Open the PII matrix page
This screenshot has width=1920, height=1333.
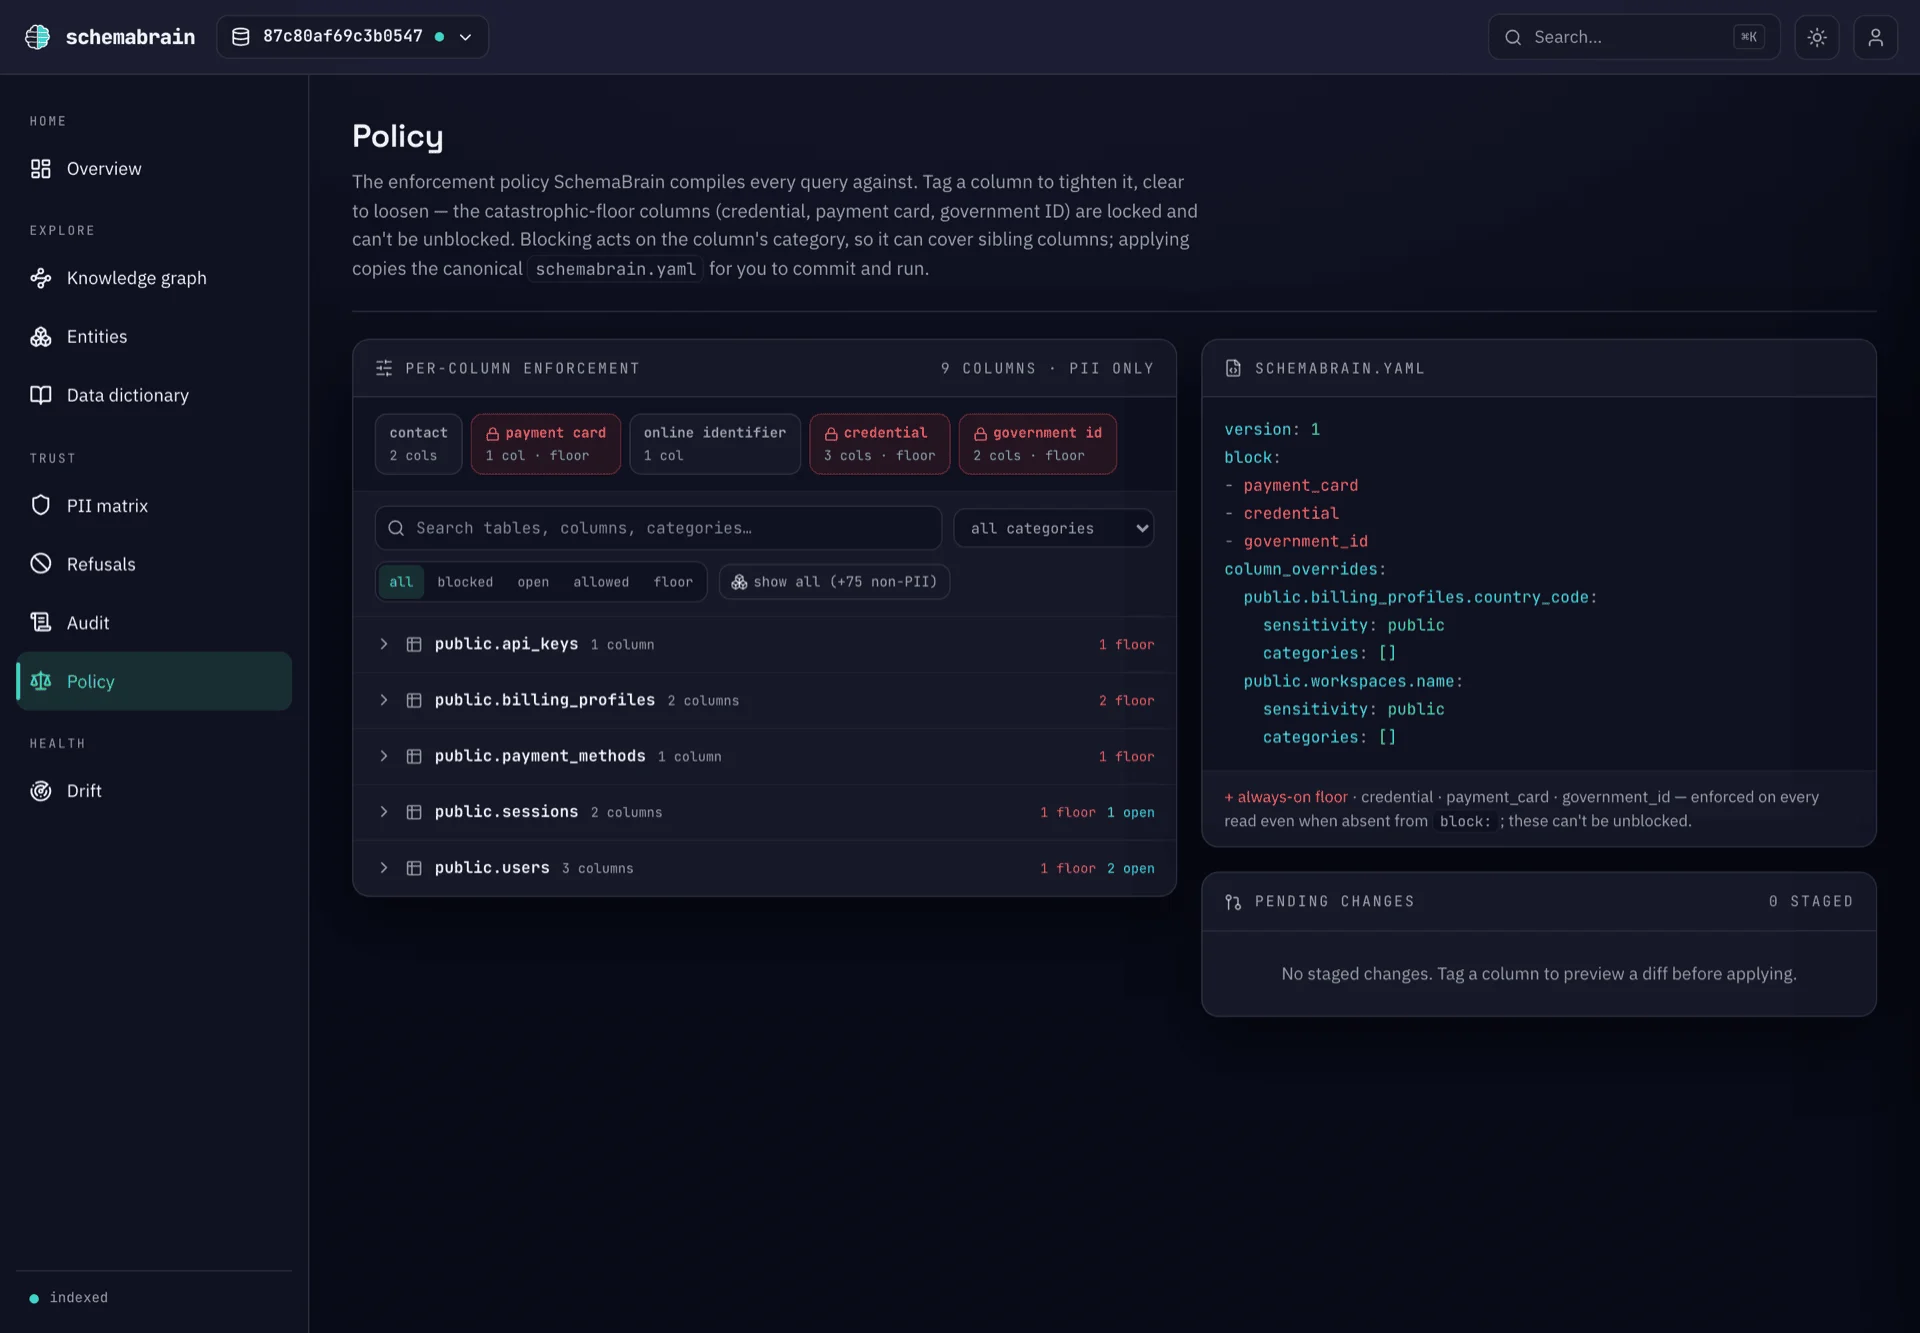(x=154, y=506)
